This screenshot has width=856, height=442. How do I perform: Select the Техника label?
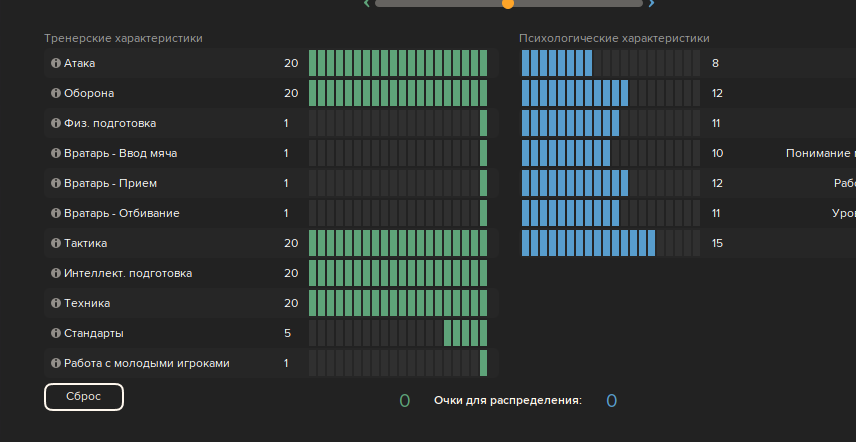[87, 303]
